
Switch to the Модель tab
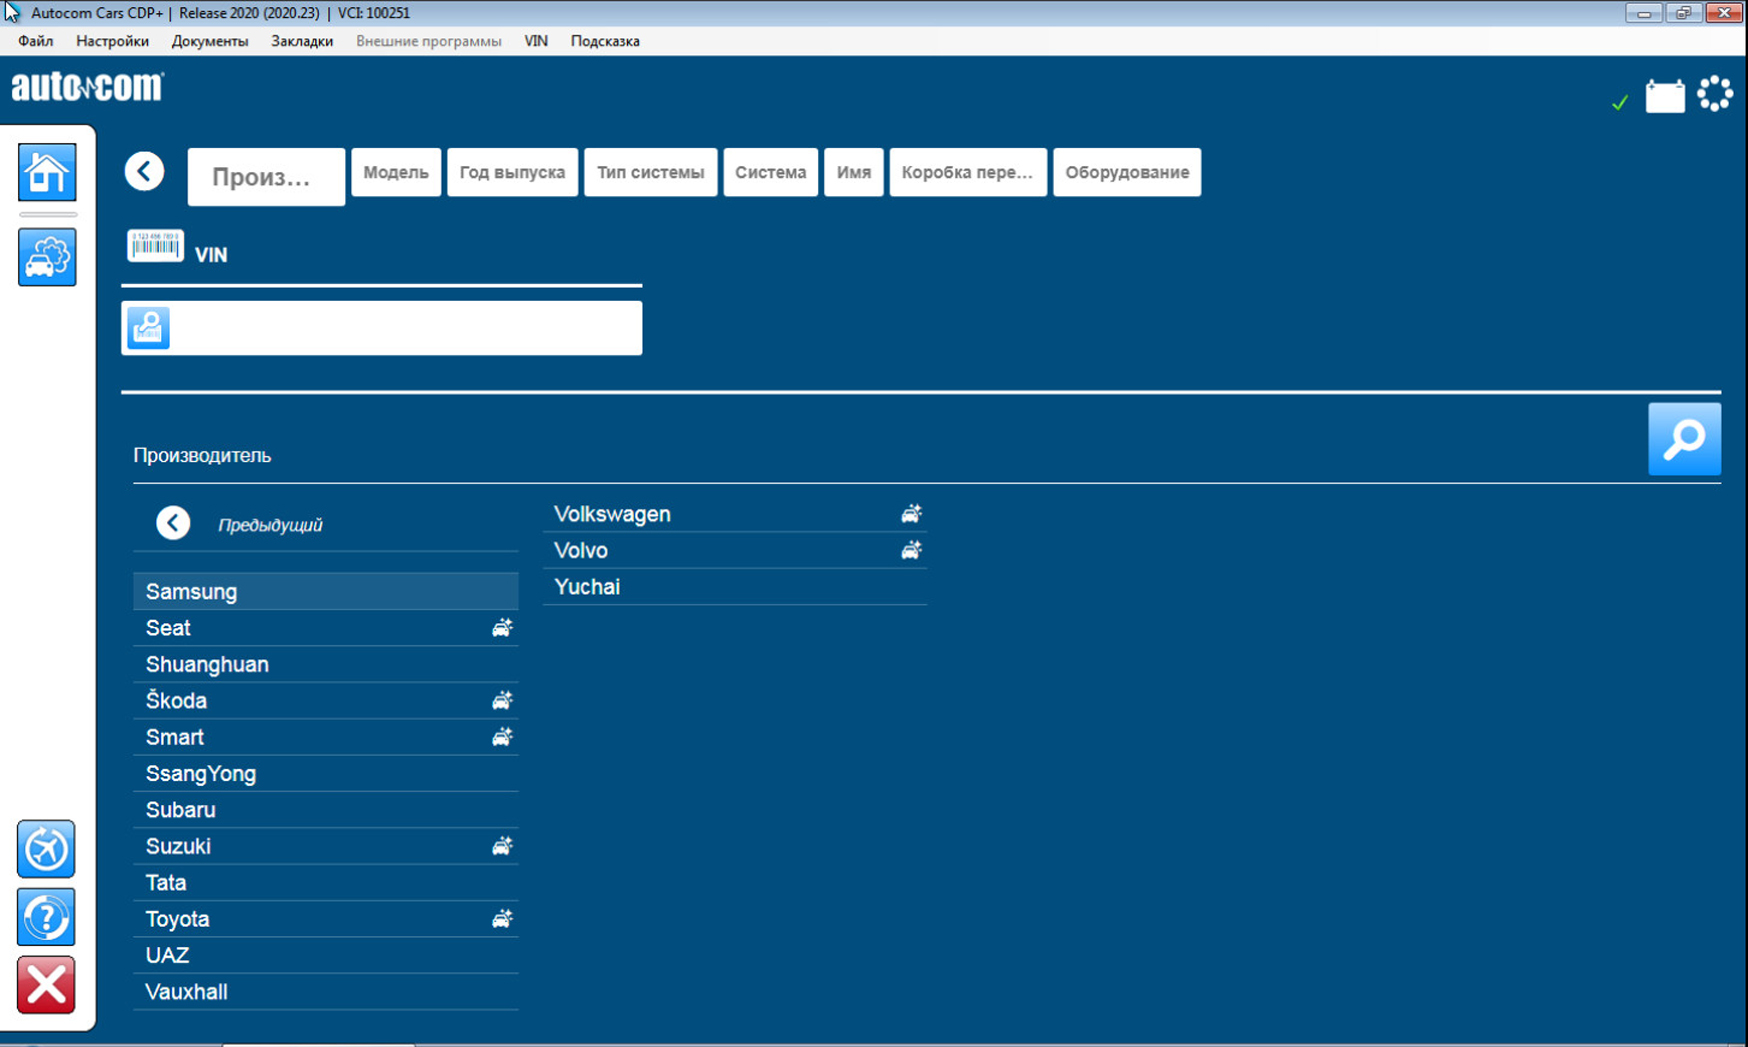coord(396,172)
